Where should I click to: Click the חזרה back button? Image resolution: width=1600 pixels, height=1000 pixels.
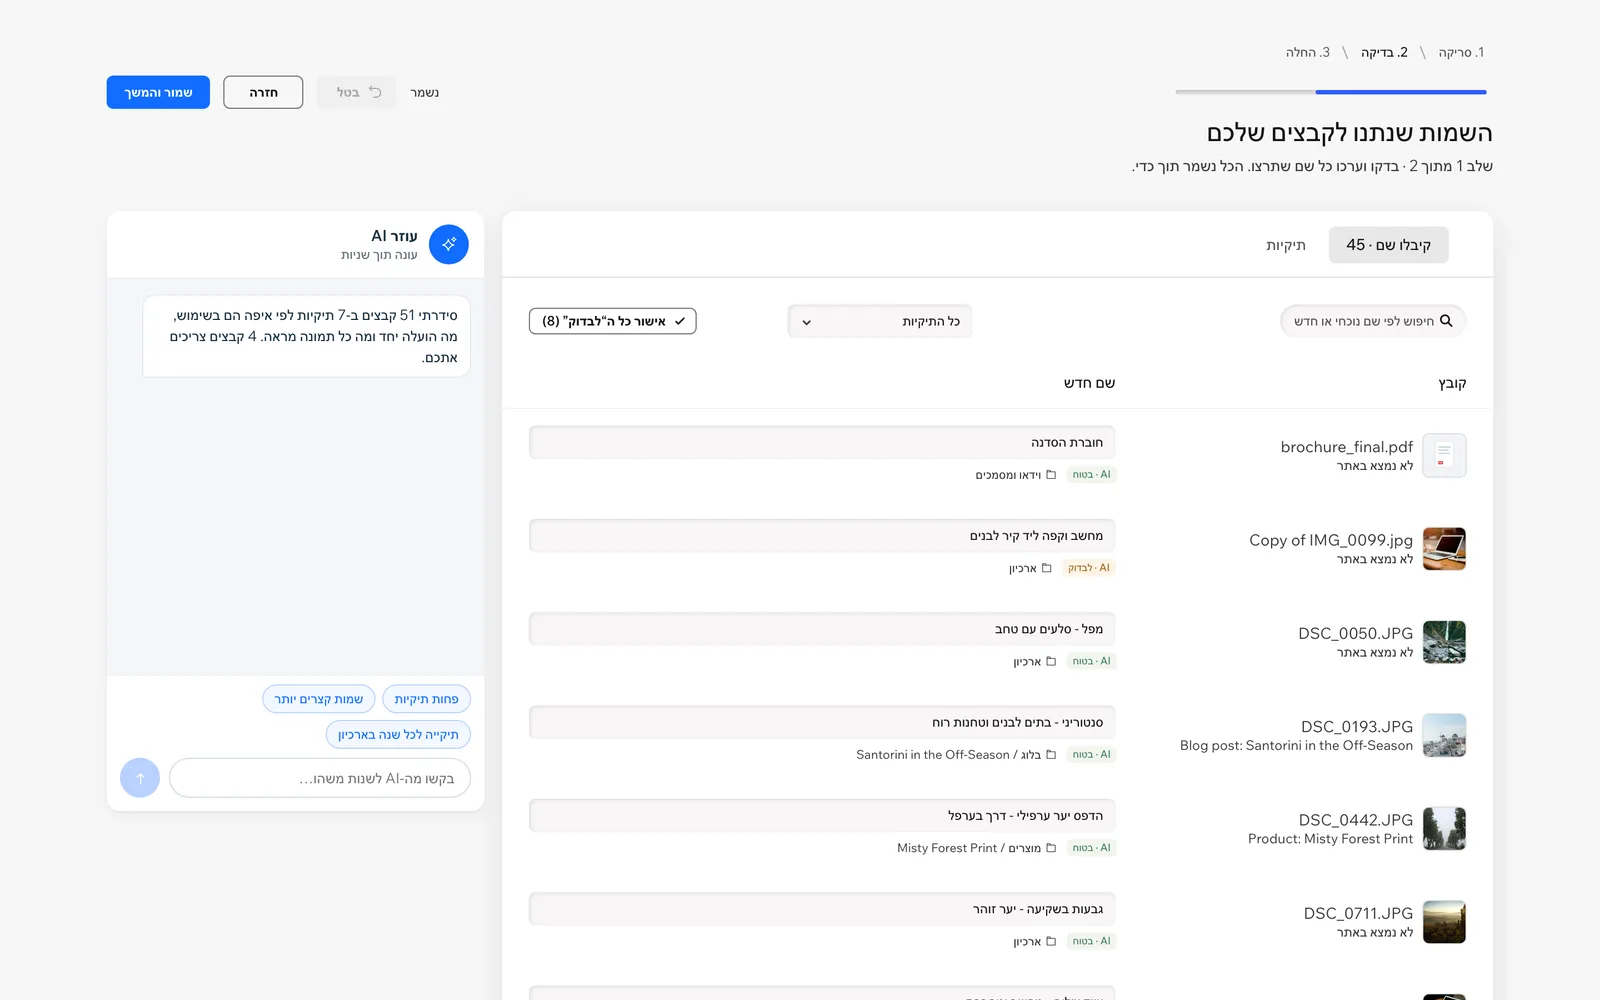pyautogui.click(x=263, y=92)
